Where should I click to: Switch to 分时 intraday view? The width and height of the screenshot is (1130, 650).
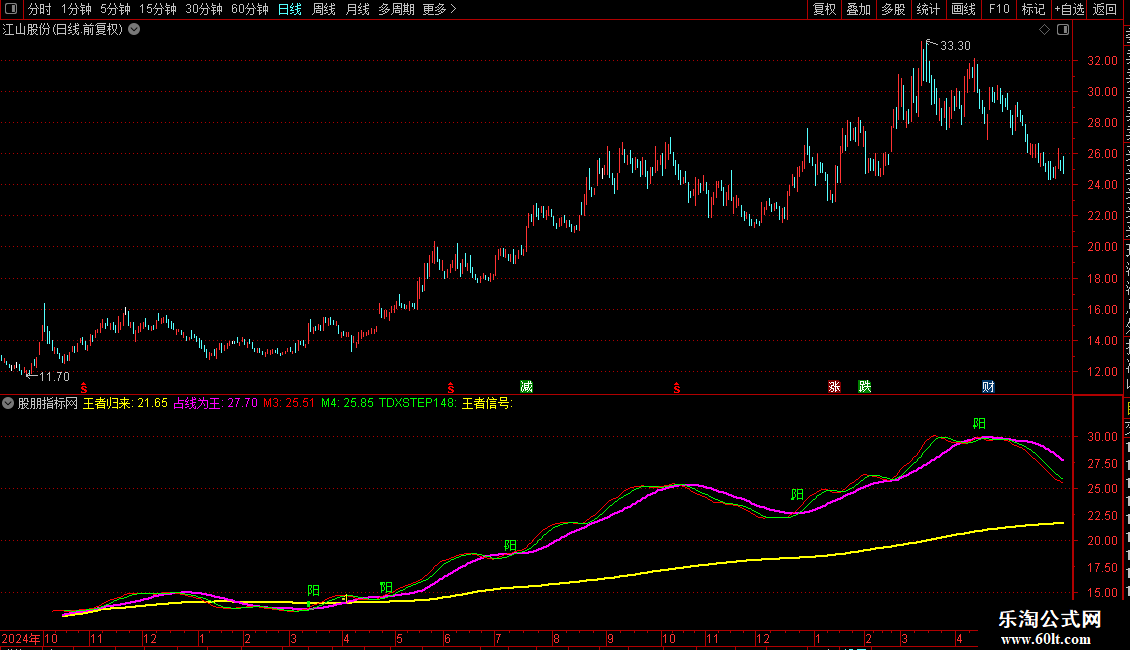[40, 9]
